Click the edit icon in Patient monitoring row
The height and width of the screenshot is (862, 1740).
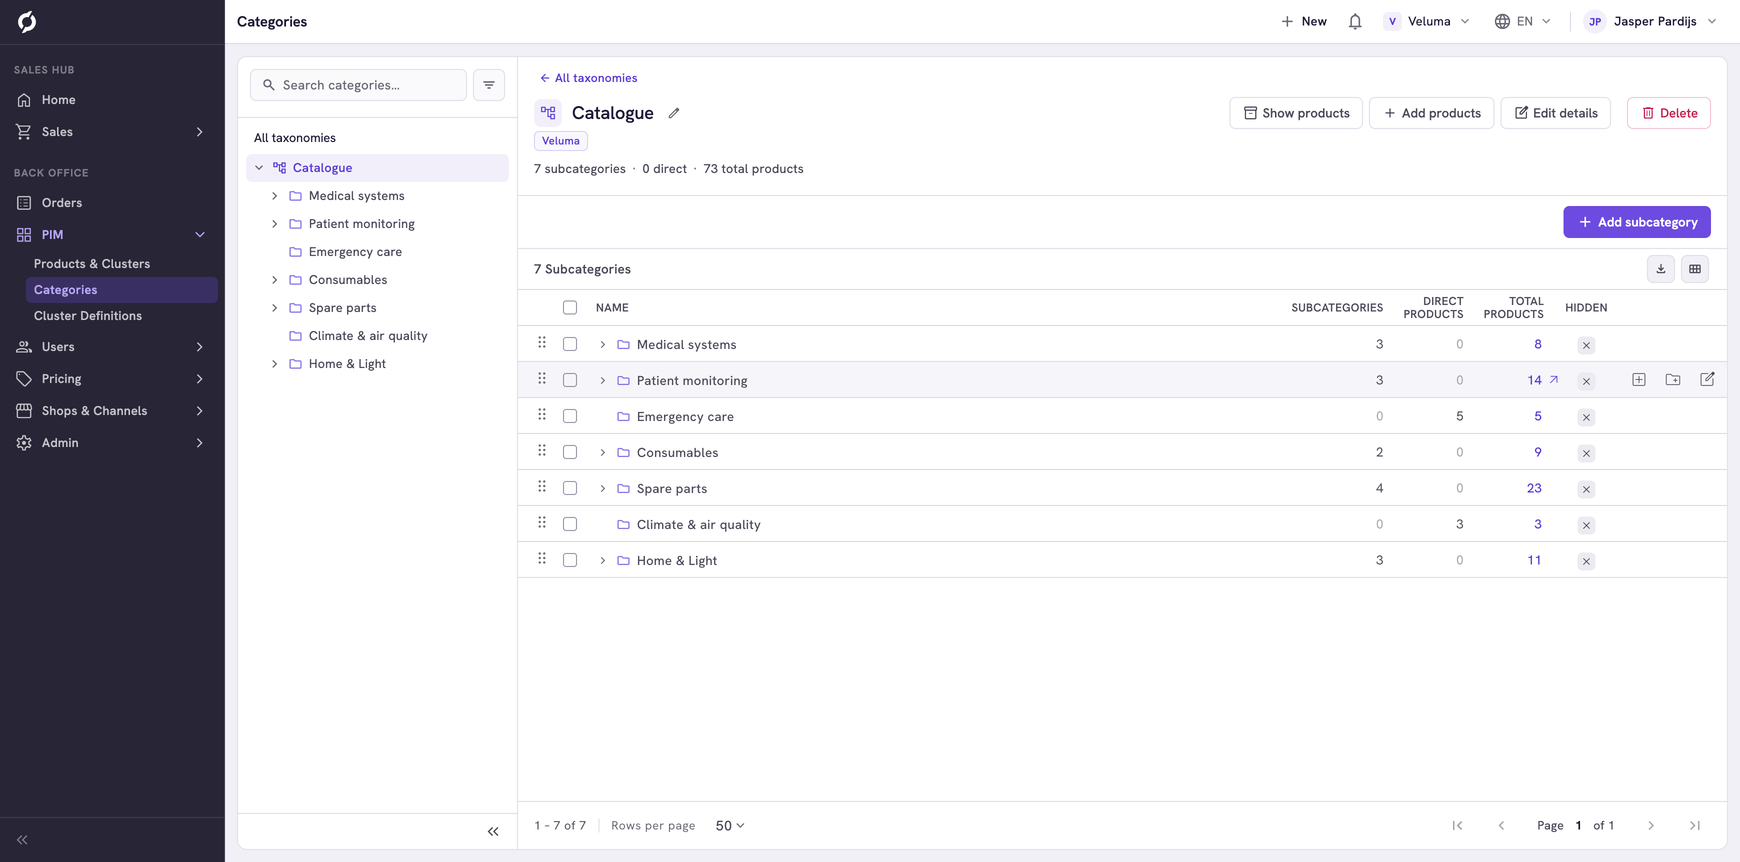click(1707, 380)
